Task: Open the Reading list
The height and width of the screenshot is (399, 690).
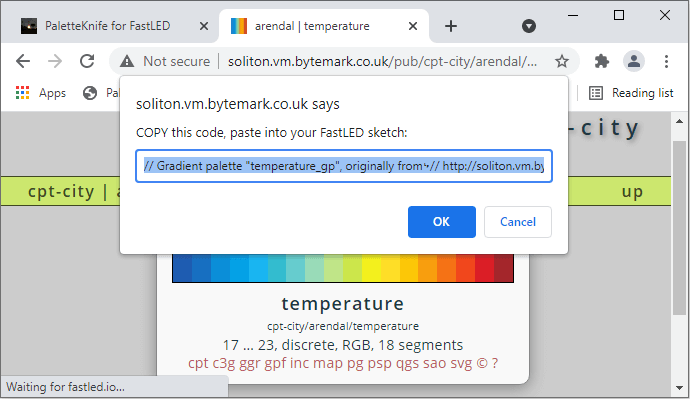Action: coord(631,93)
